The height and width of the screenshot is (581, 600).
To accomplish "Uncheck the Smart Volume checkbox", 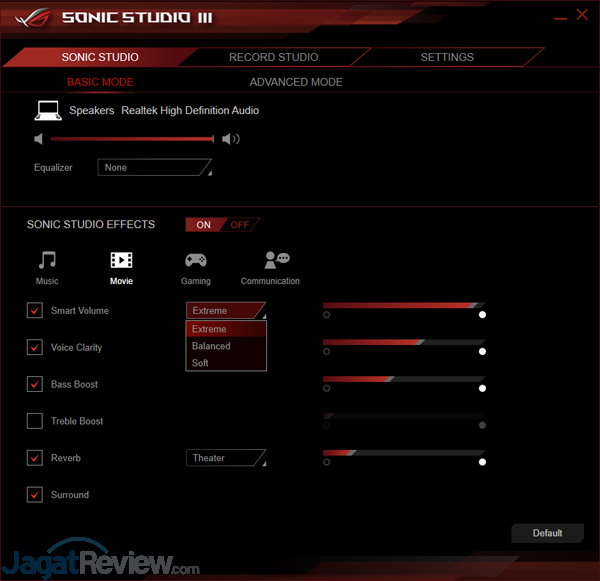I will point(35,310).
